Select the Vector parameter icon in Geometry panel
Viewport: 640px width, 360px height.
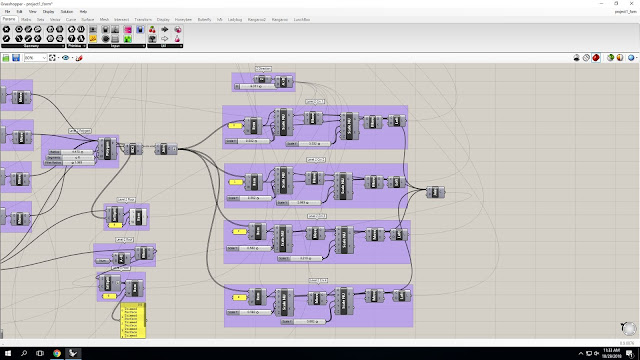(x=6, y=39)
